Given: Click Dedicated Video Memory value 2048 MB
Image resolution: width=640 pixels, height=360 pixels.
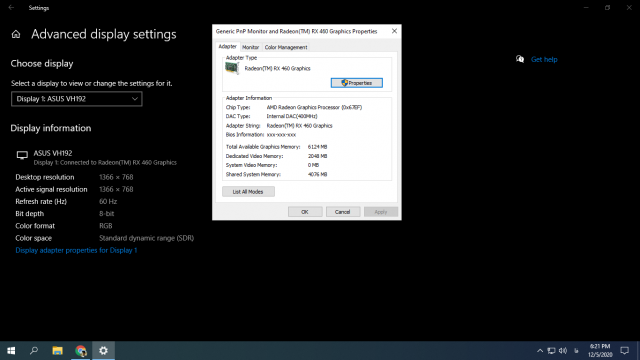Looking at the screenshot, I should (x=318, y=156).
